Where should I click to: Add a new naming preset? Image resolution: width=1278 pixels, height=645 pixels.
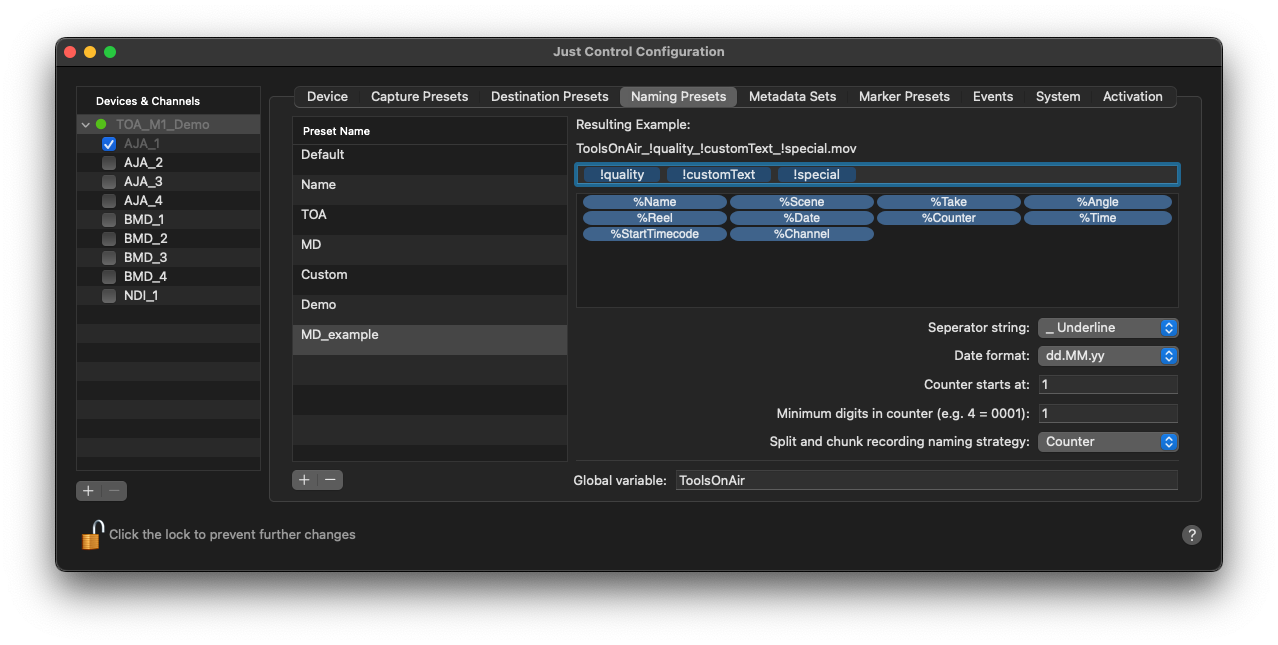305,480
